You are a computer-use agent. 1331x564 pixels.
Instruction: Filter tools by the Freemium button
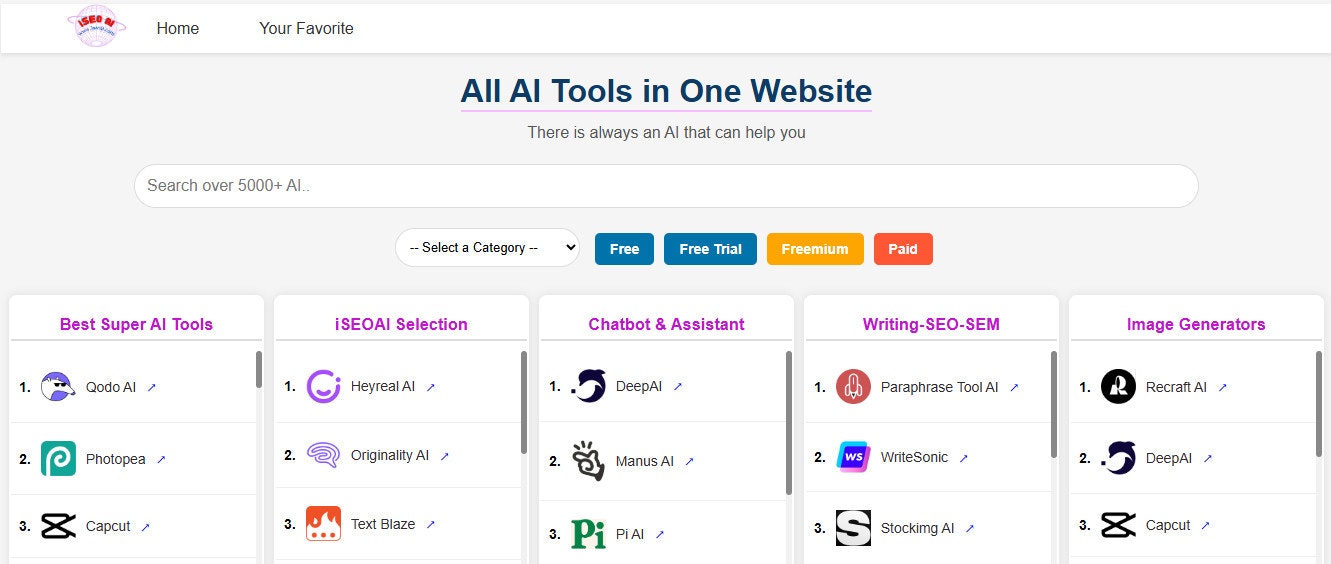point(815,249)
